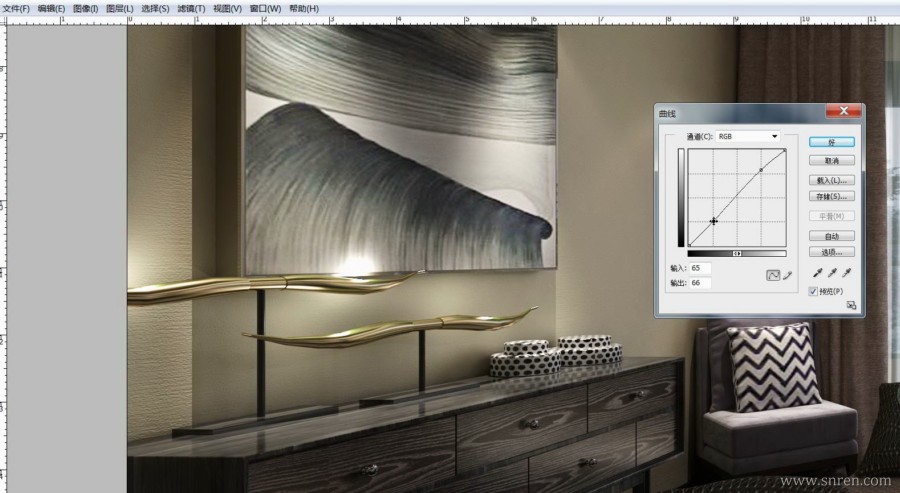Cancel curves with the 取消 button
The width and height of the screenshot is (900, 493).
click(832, 160)
